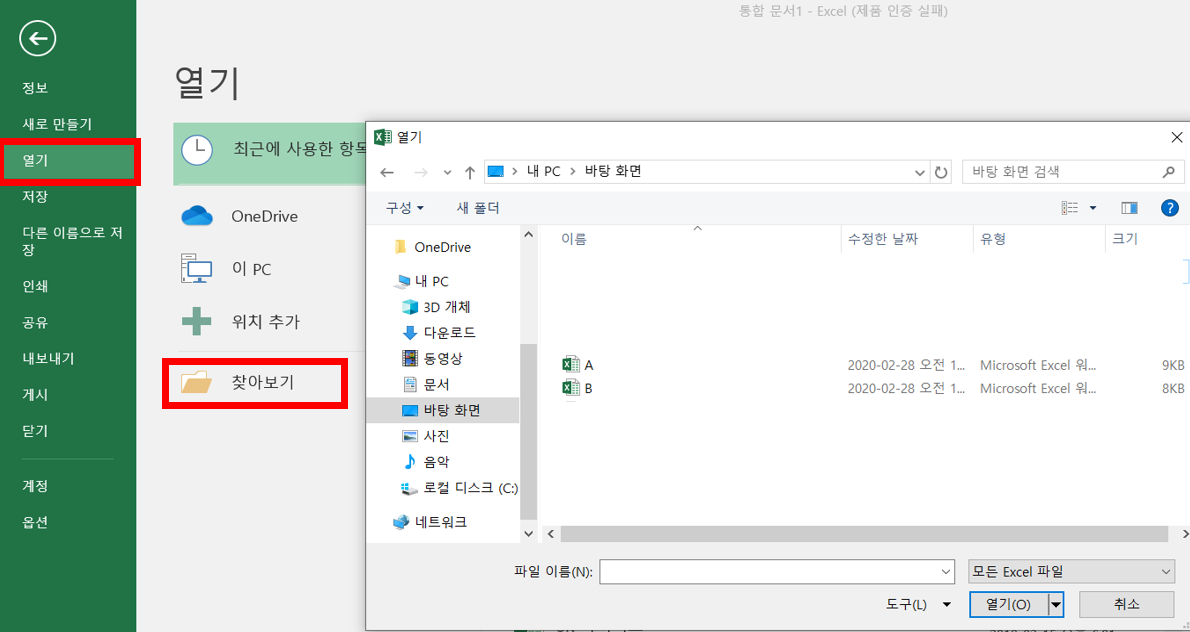Open 계정 in the sidebar

point(35,486)
